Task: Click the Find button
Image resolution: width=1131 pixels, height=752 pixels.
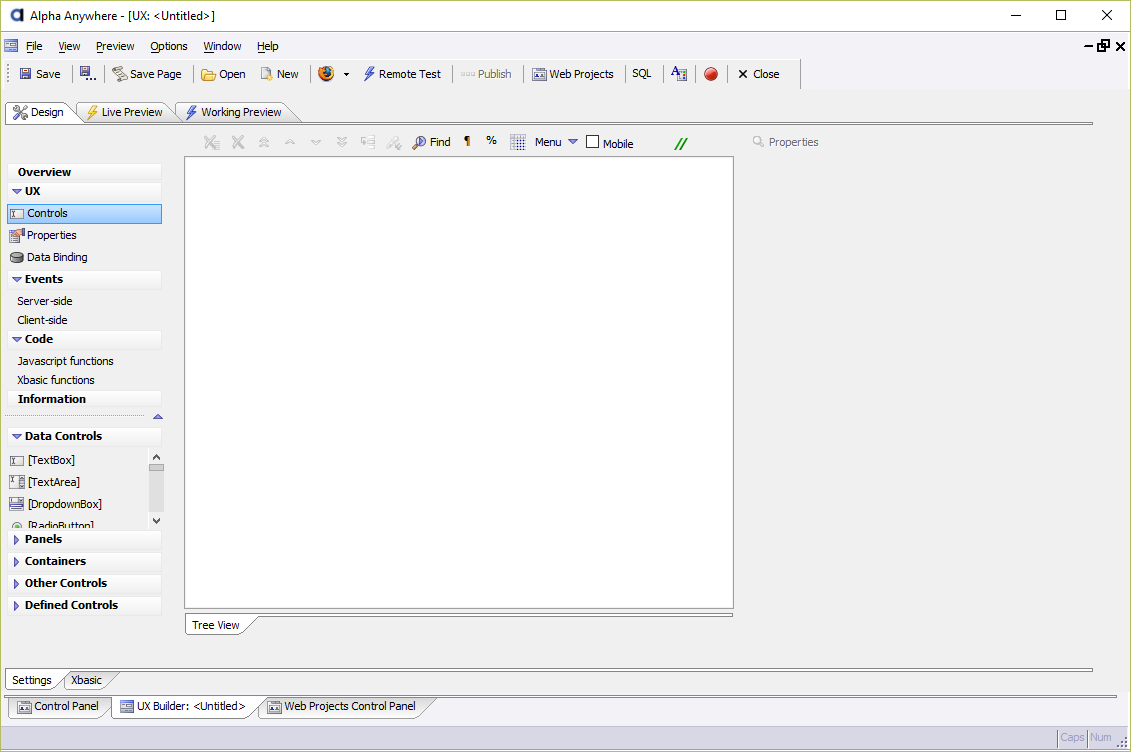Action: pos(431,143)
